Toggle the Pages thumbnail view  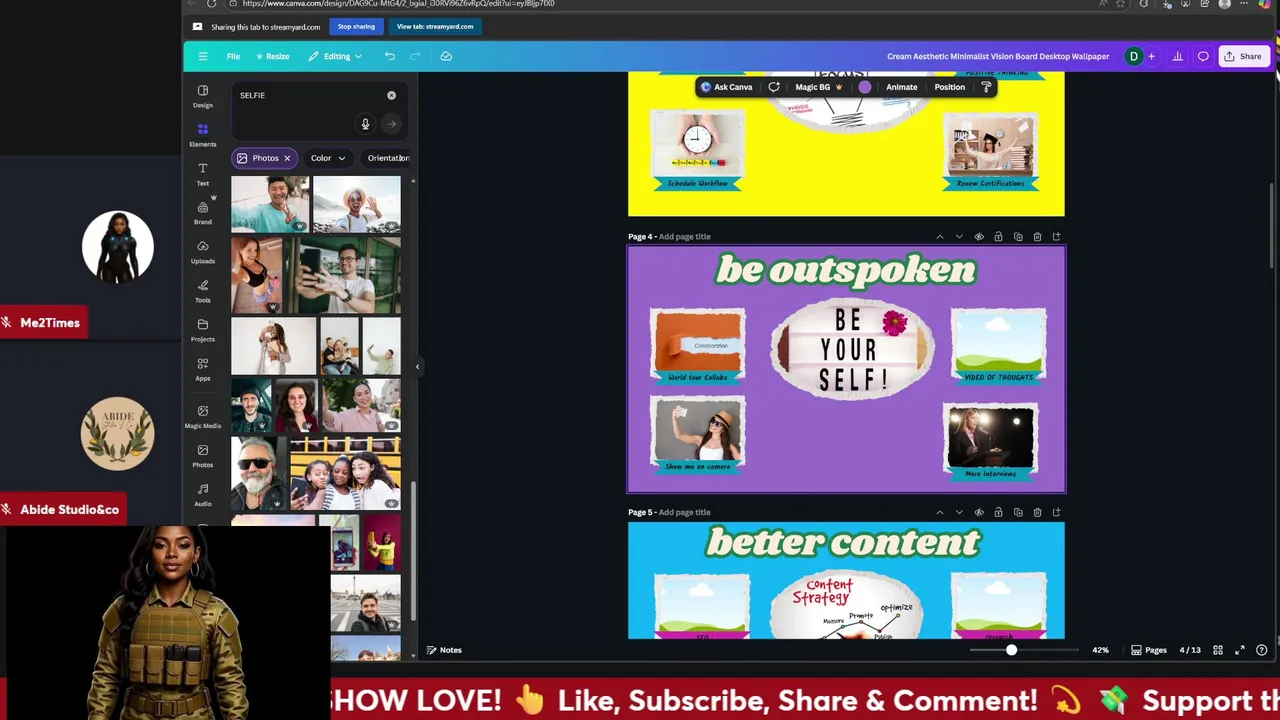click(1149, 650)
